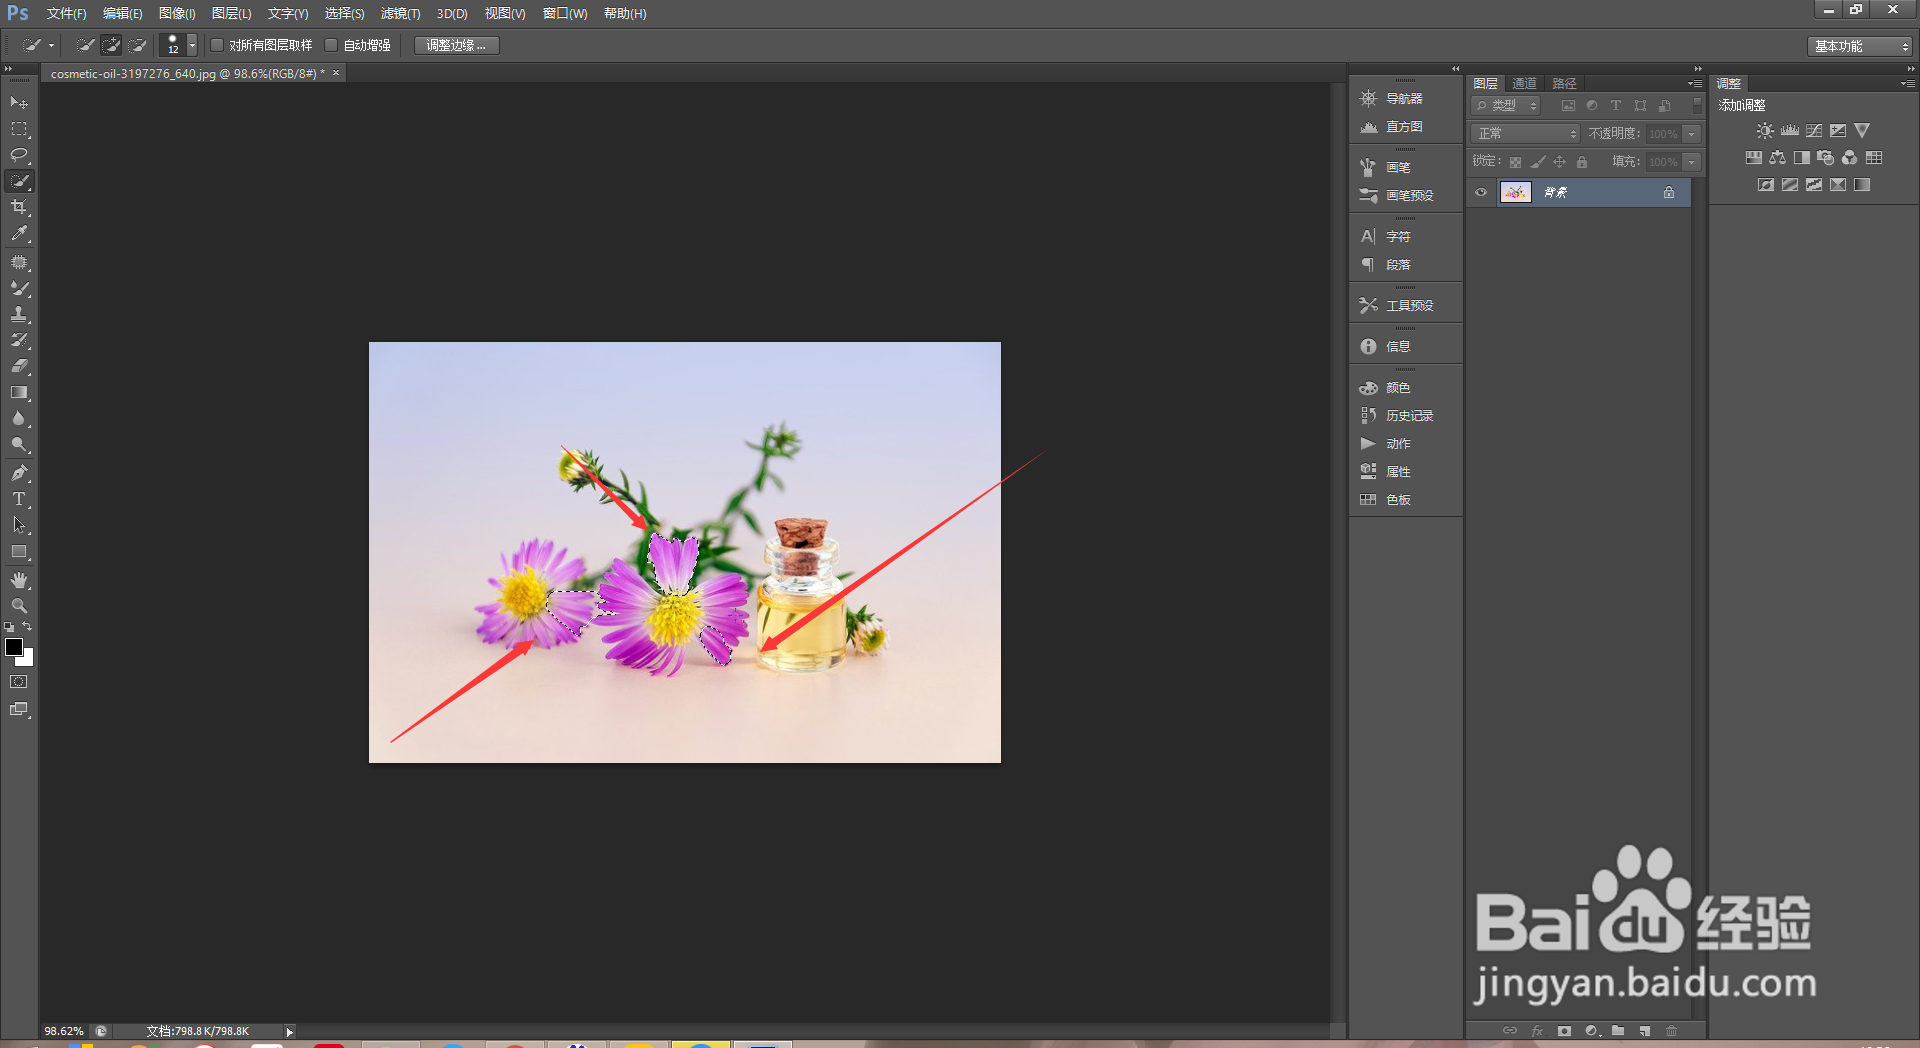Open the Select menu

344,14
